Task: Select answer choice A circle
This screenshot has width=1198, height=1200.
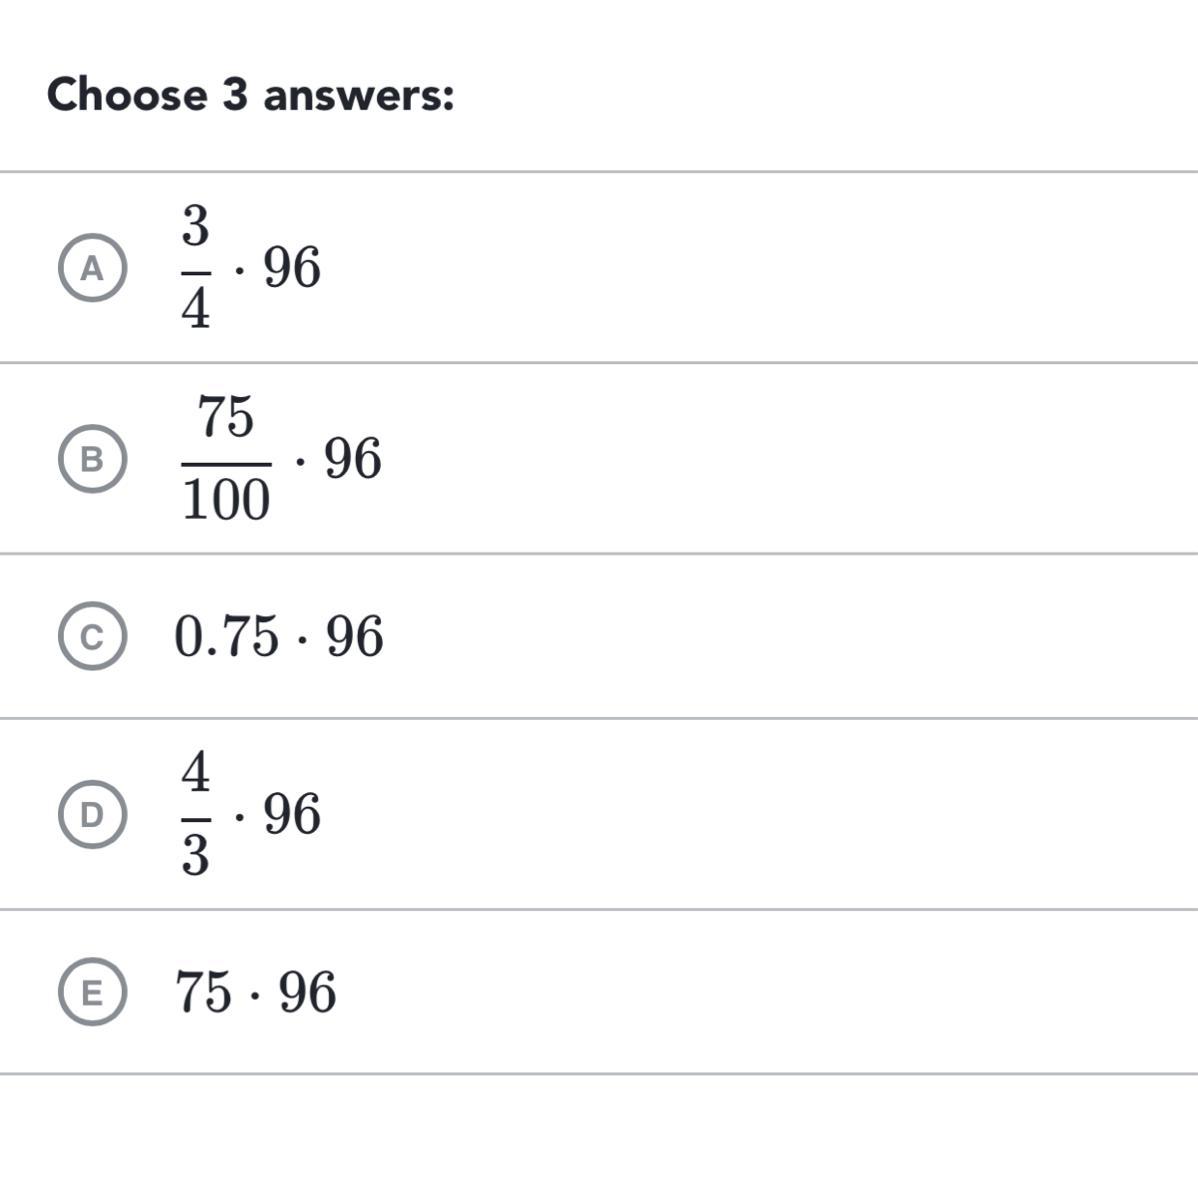Action: [x=92, y=269]
